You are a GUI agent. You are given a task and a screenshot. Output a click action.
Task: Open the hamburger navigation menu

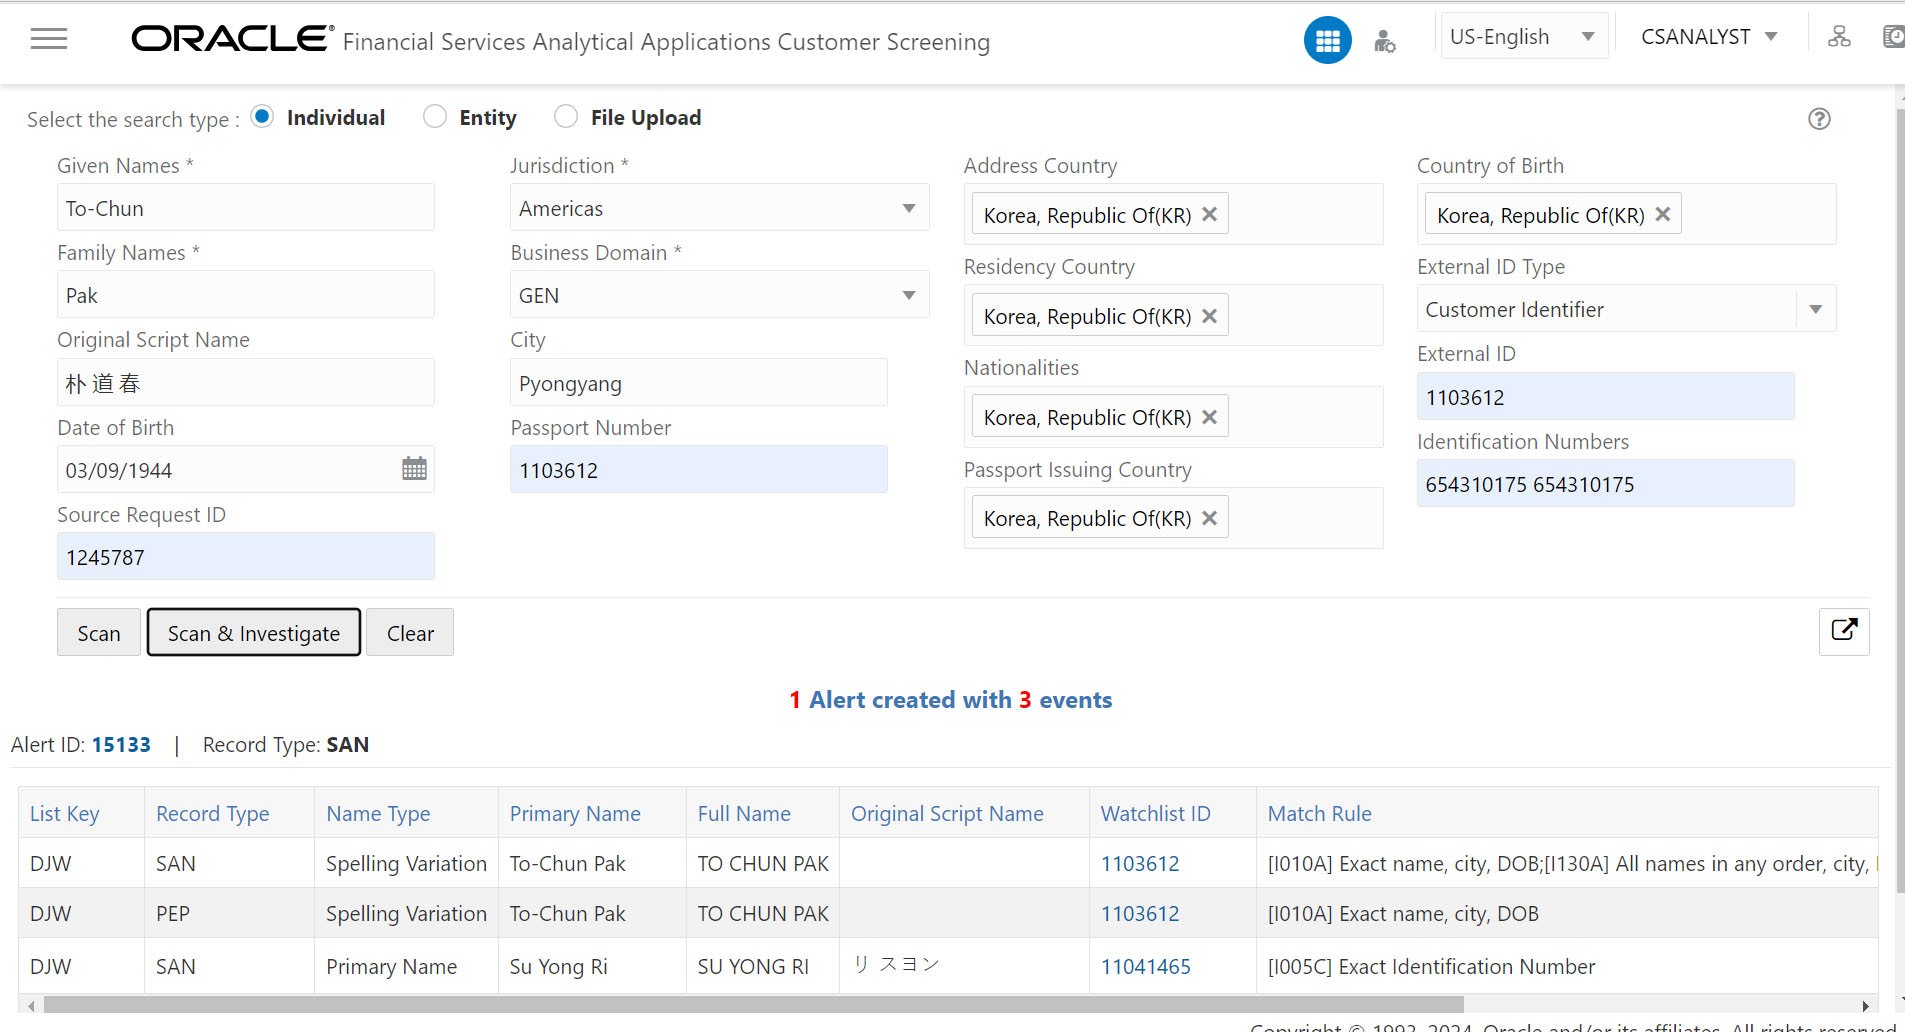coord(49,39)
